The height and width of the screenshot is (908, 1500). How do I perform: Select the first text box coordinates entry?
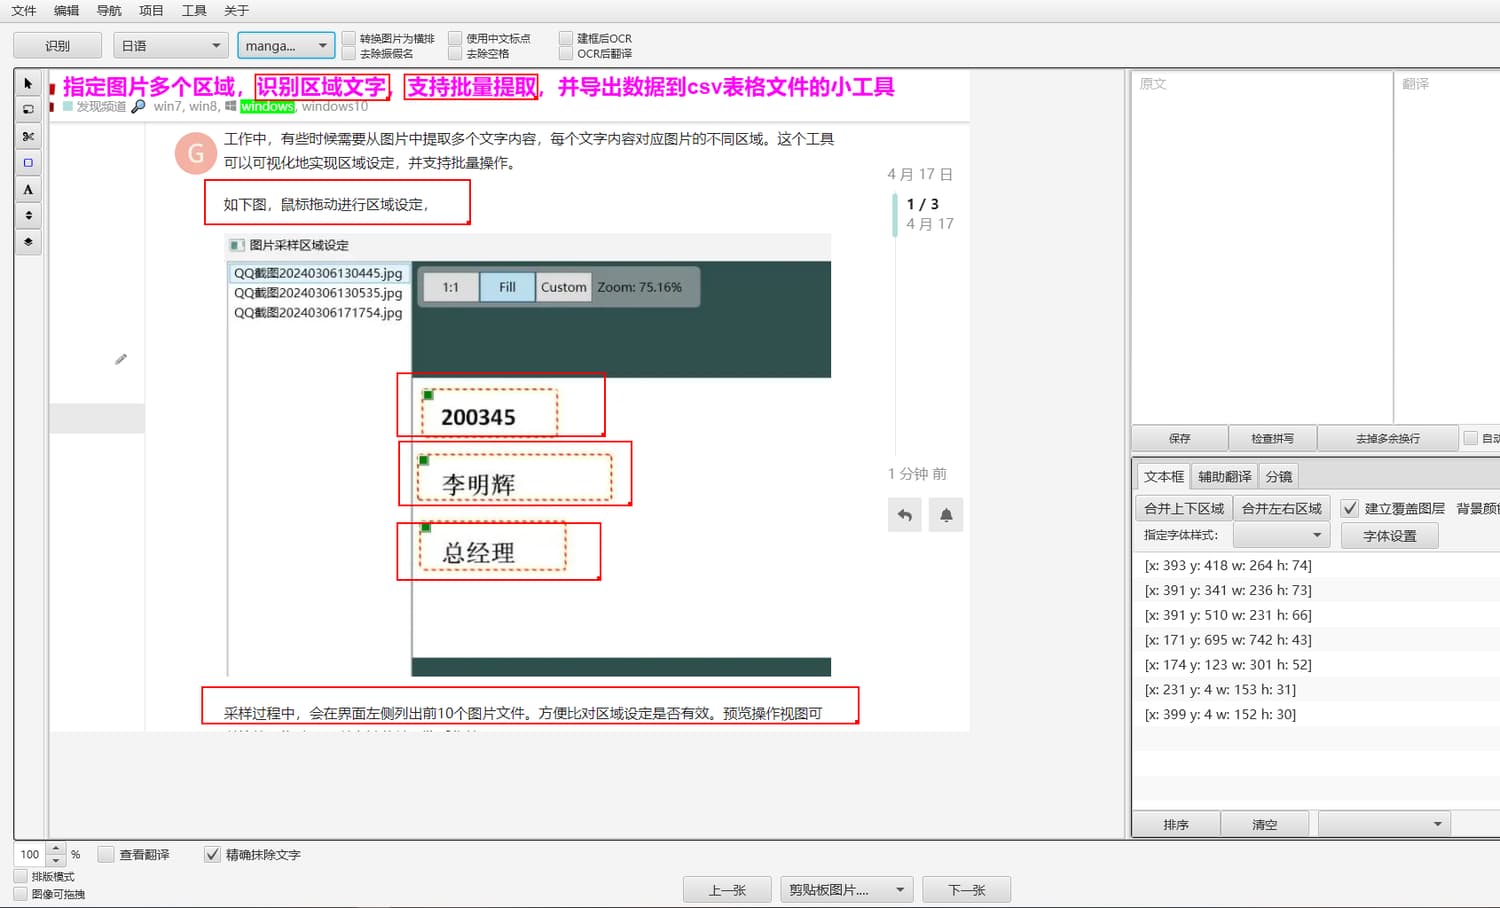[1228, 565]
